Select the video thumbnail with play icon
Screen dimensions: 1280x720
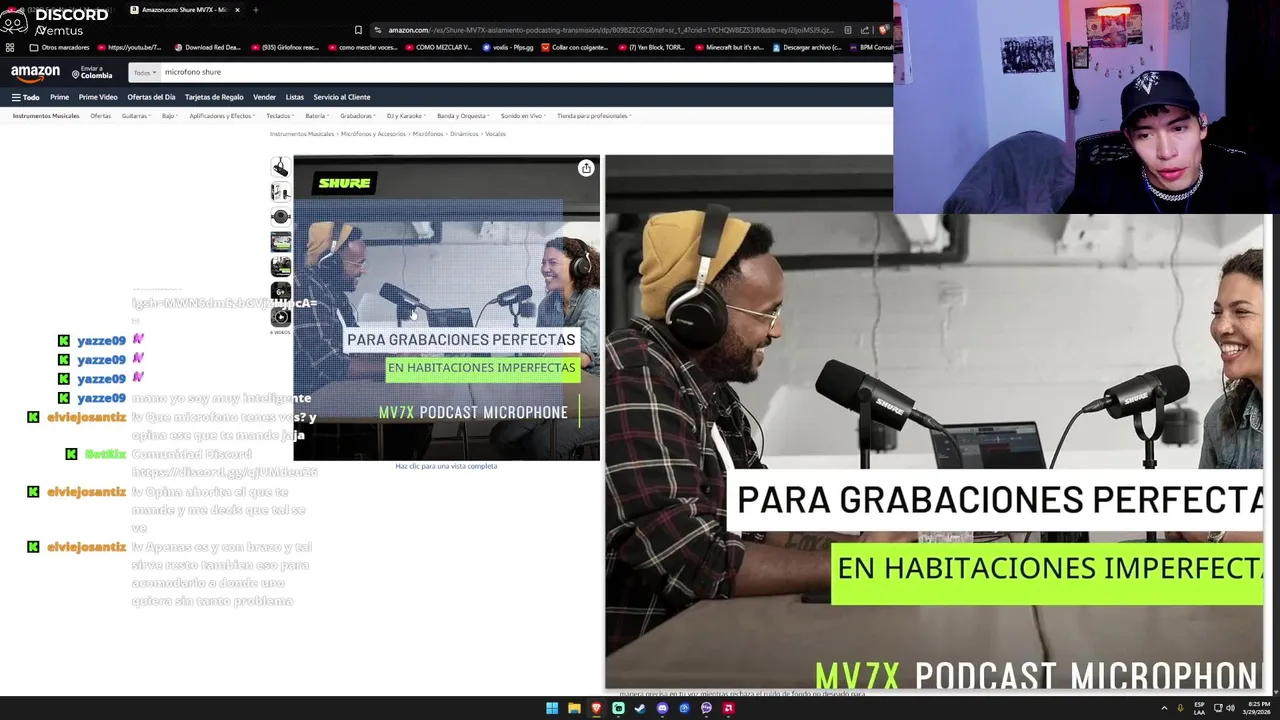click(280, 317)
